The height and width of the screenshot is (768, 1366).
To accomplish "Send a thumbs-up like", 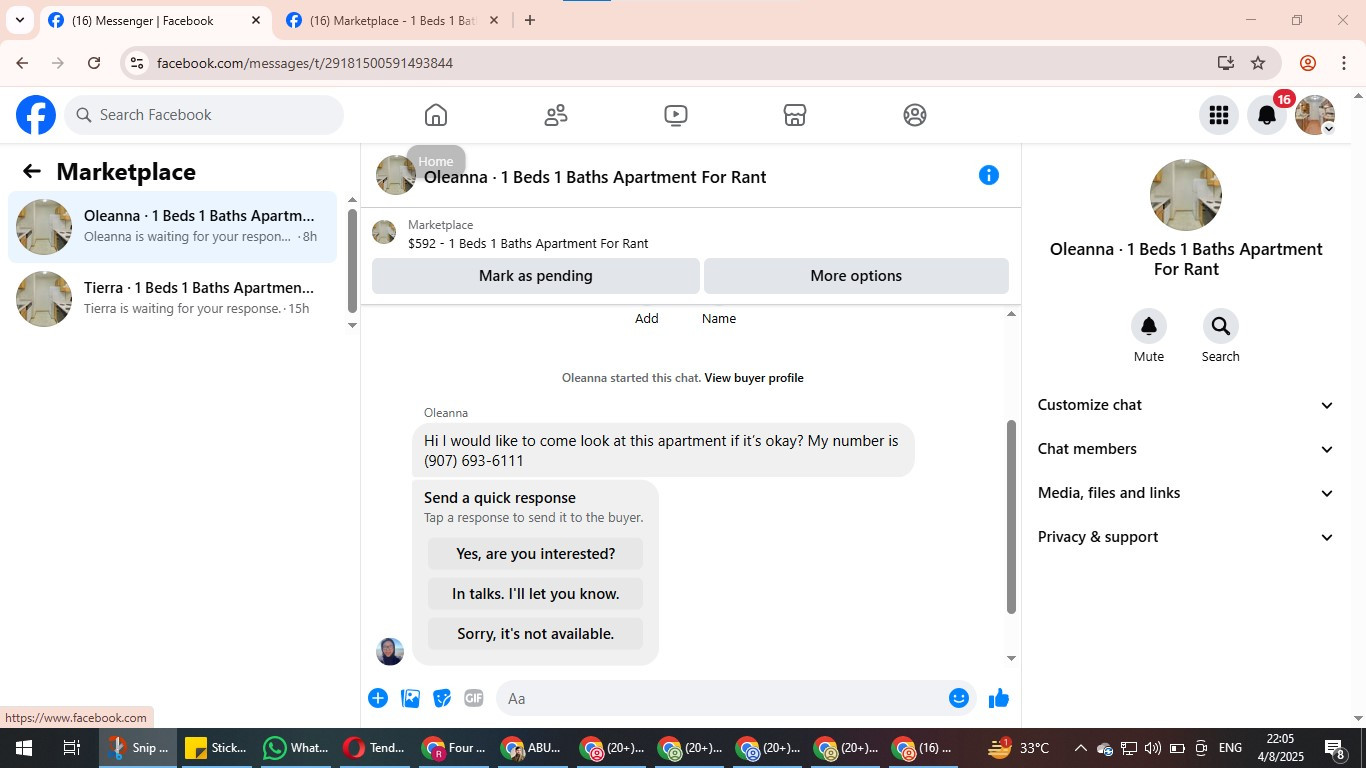I will [x=999, y=698].
